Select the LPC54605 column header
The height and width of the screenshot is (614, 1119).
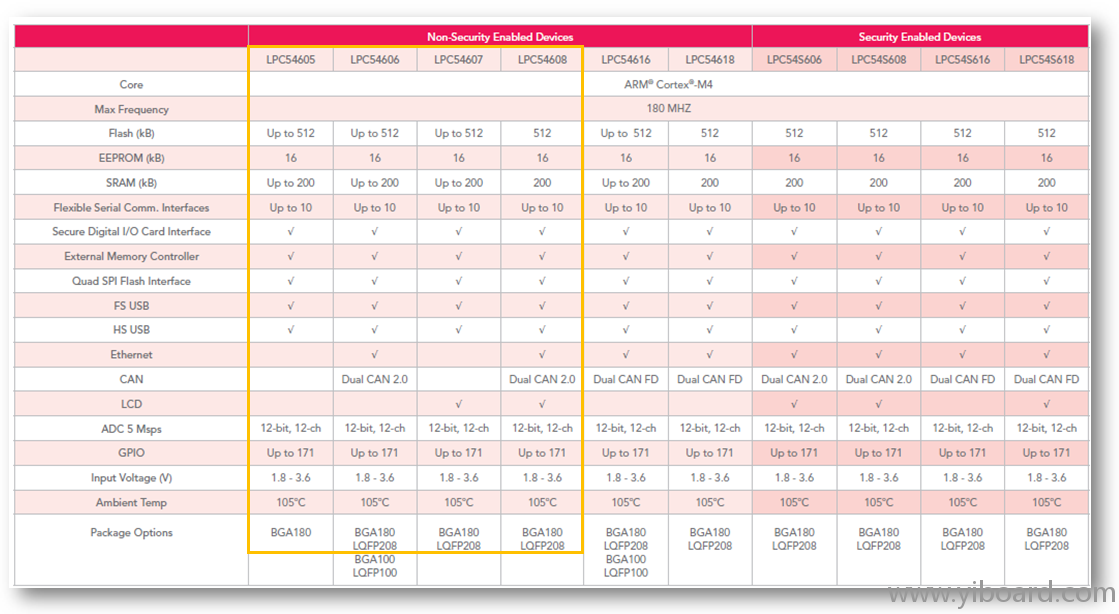pos(290,59)
